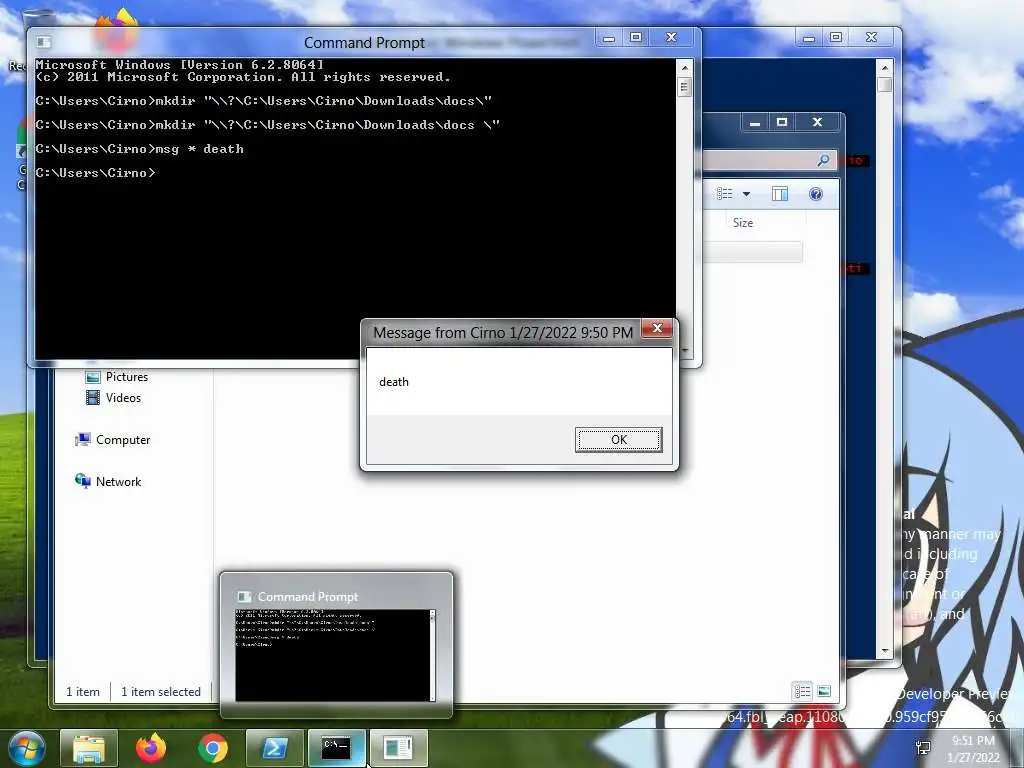Open Explorer help icon

[816, 194]
